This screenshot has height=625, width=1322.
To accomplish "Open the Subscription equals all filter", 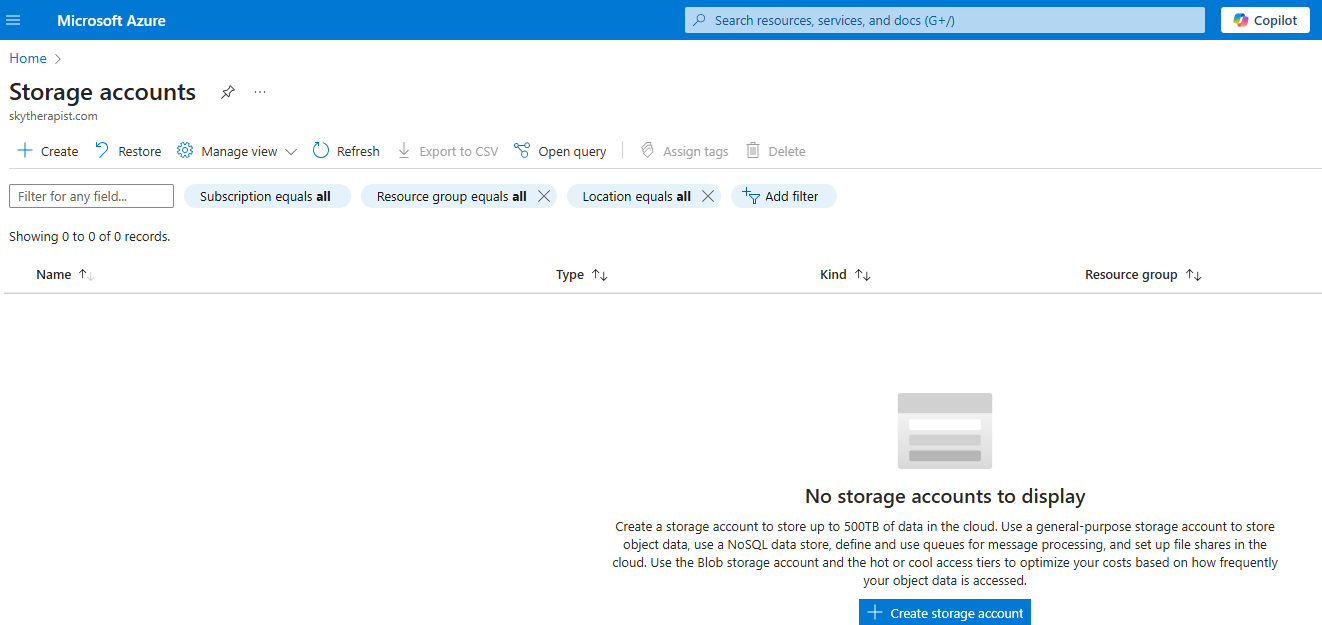I will click(266, 196).
